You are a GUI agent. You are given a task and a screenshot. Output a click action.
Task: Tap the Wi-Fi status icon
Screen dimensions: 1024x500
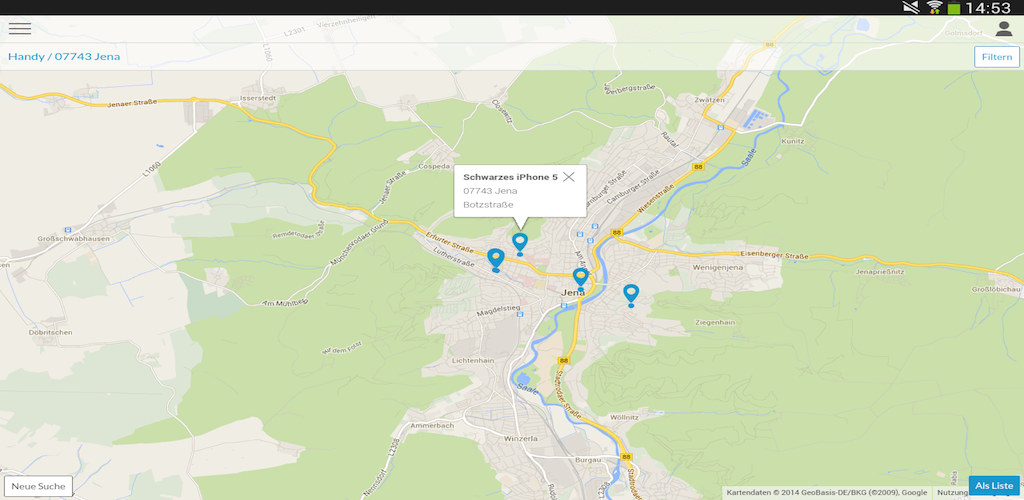click(935, 8)
